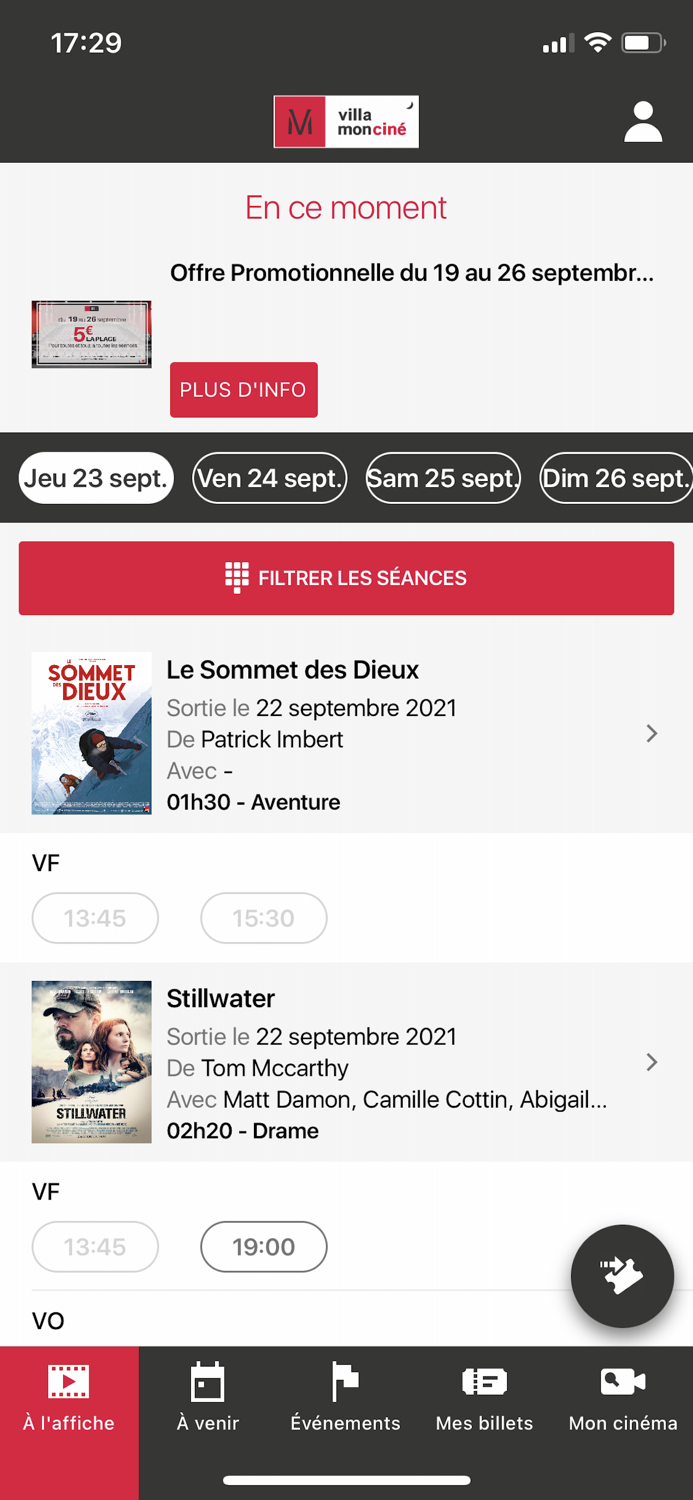Go to Mes billets tickets tab
The image size is (693, 1500).
click(x=485, y=1398)
